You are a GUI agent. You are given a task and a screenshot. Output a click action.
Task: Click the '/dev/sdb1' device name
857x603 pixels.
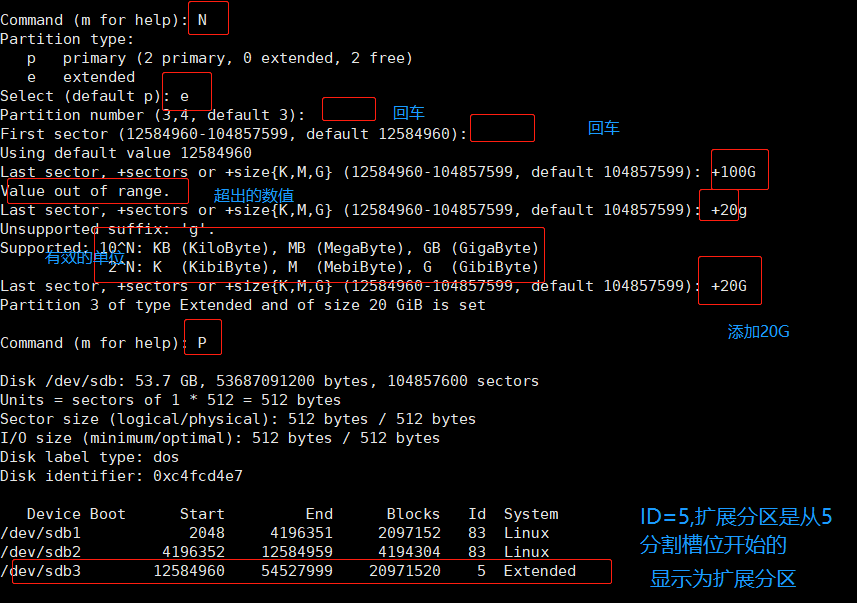tap(40, 533)
